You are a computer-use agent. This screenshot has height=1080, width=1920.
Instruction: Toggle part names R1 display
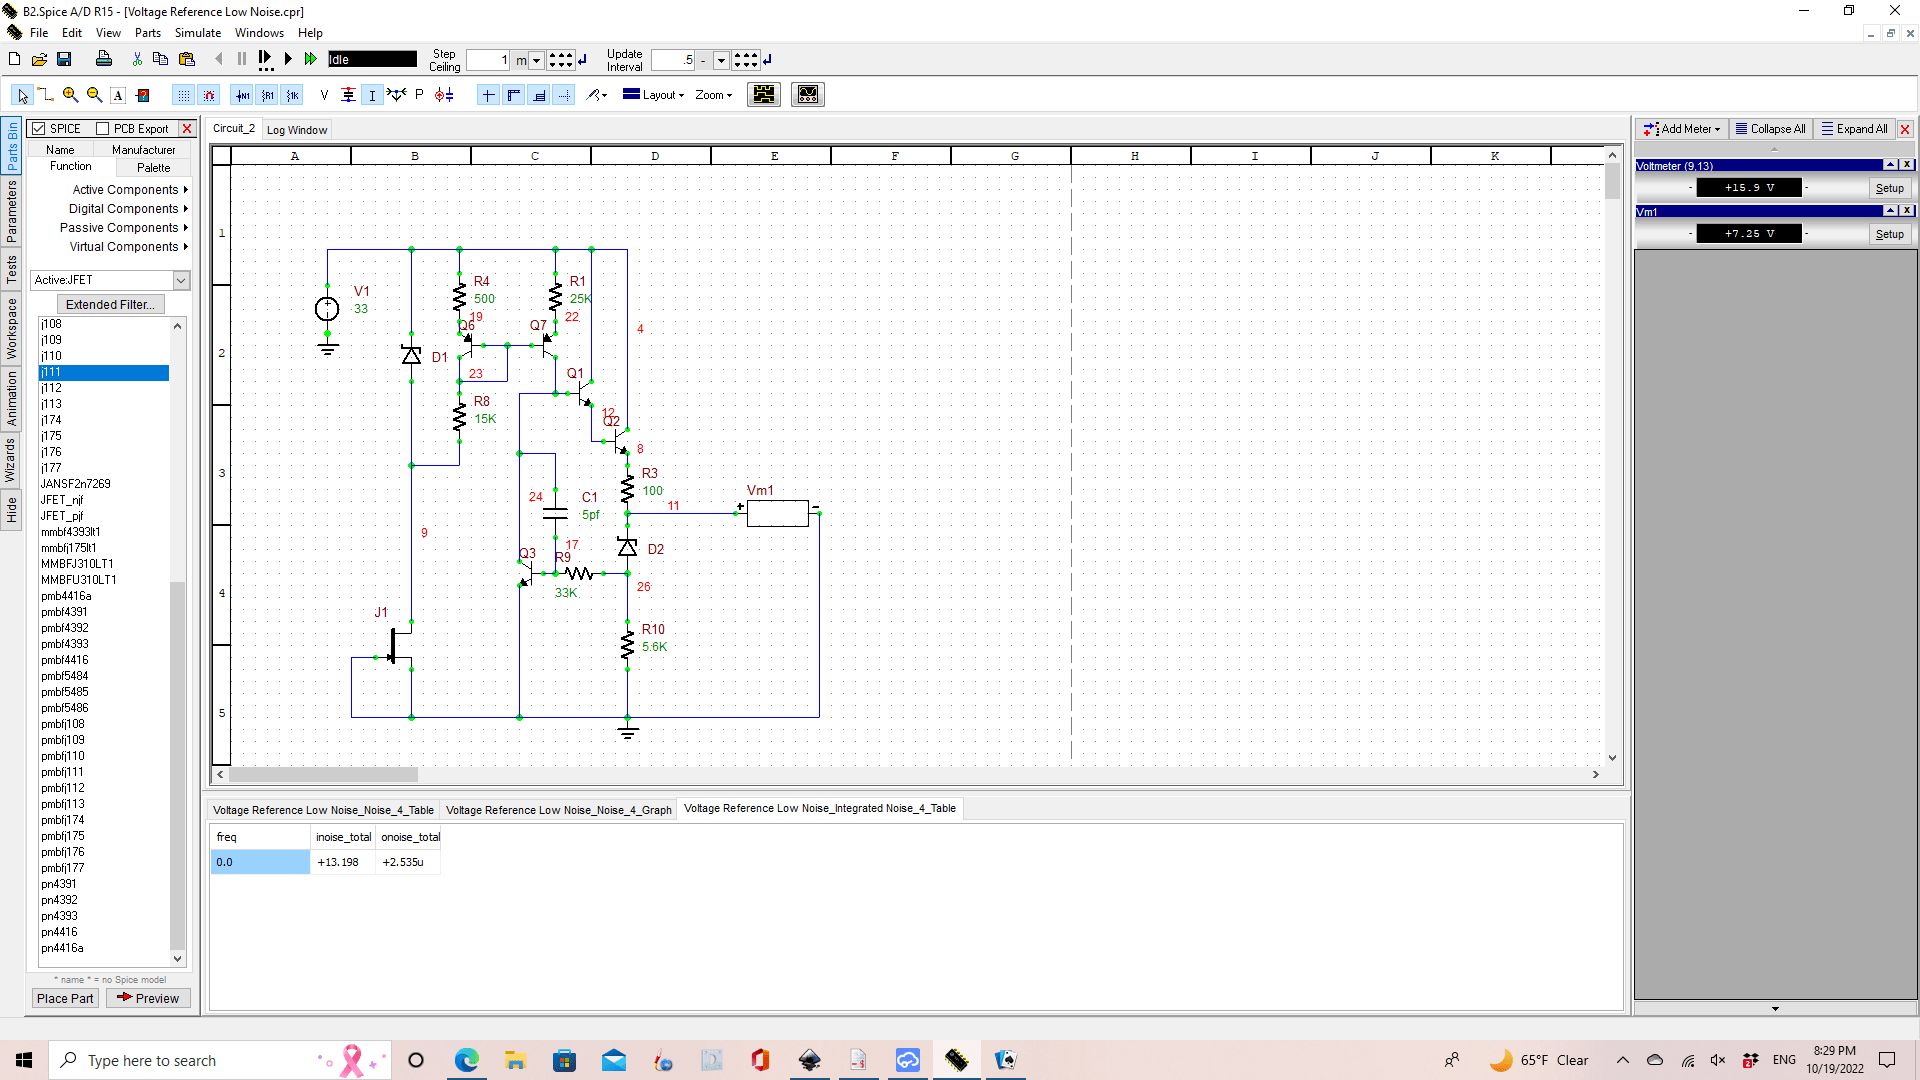coord(267,95)
